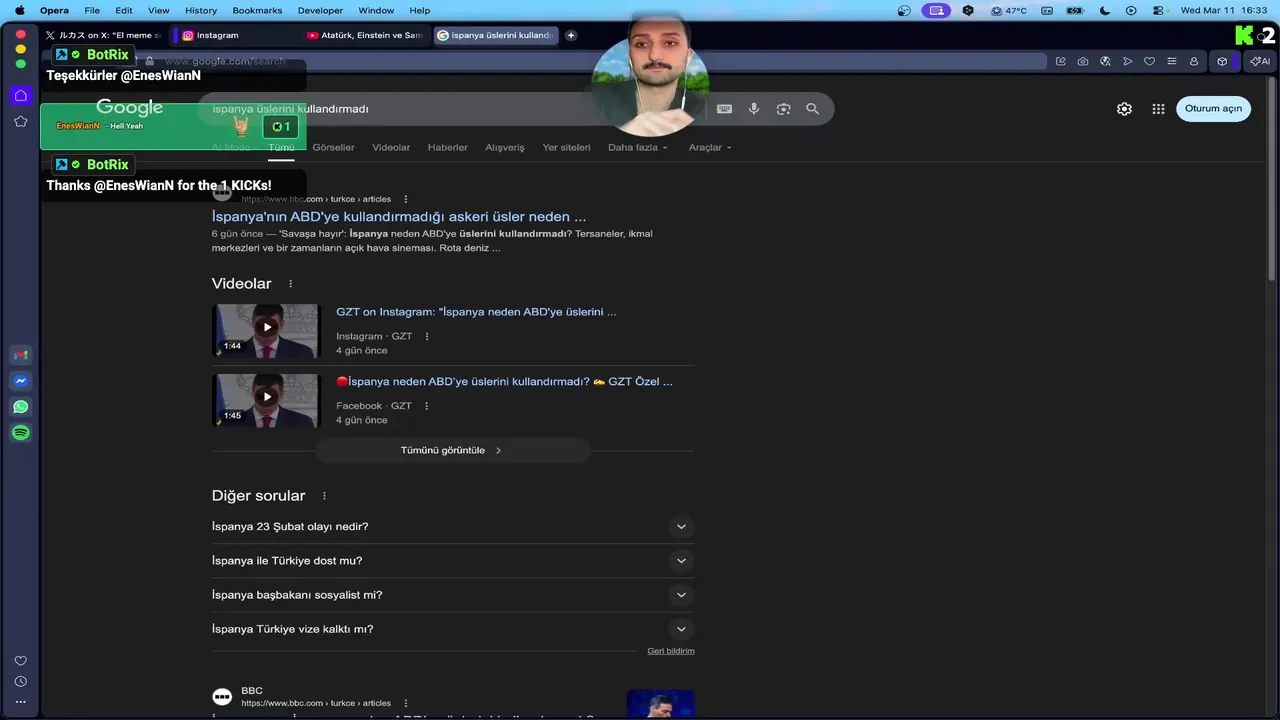1280x720 pixels.
Task: Toggle Do Not Disturb moon icon
Action: (x=1104, y=10)
